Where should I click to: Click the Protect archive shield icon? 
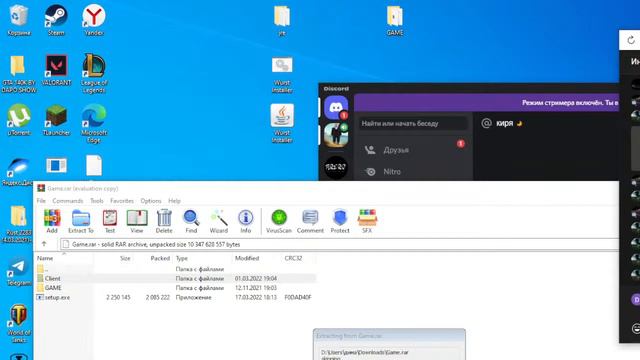coord(340,221)
